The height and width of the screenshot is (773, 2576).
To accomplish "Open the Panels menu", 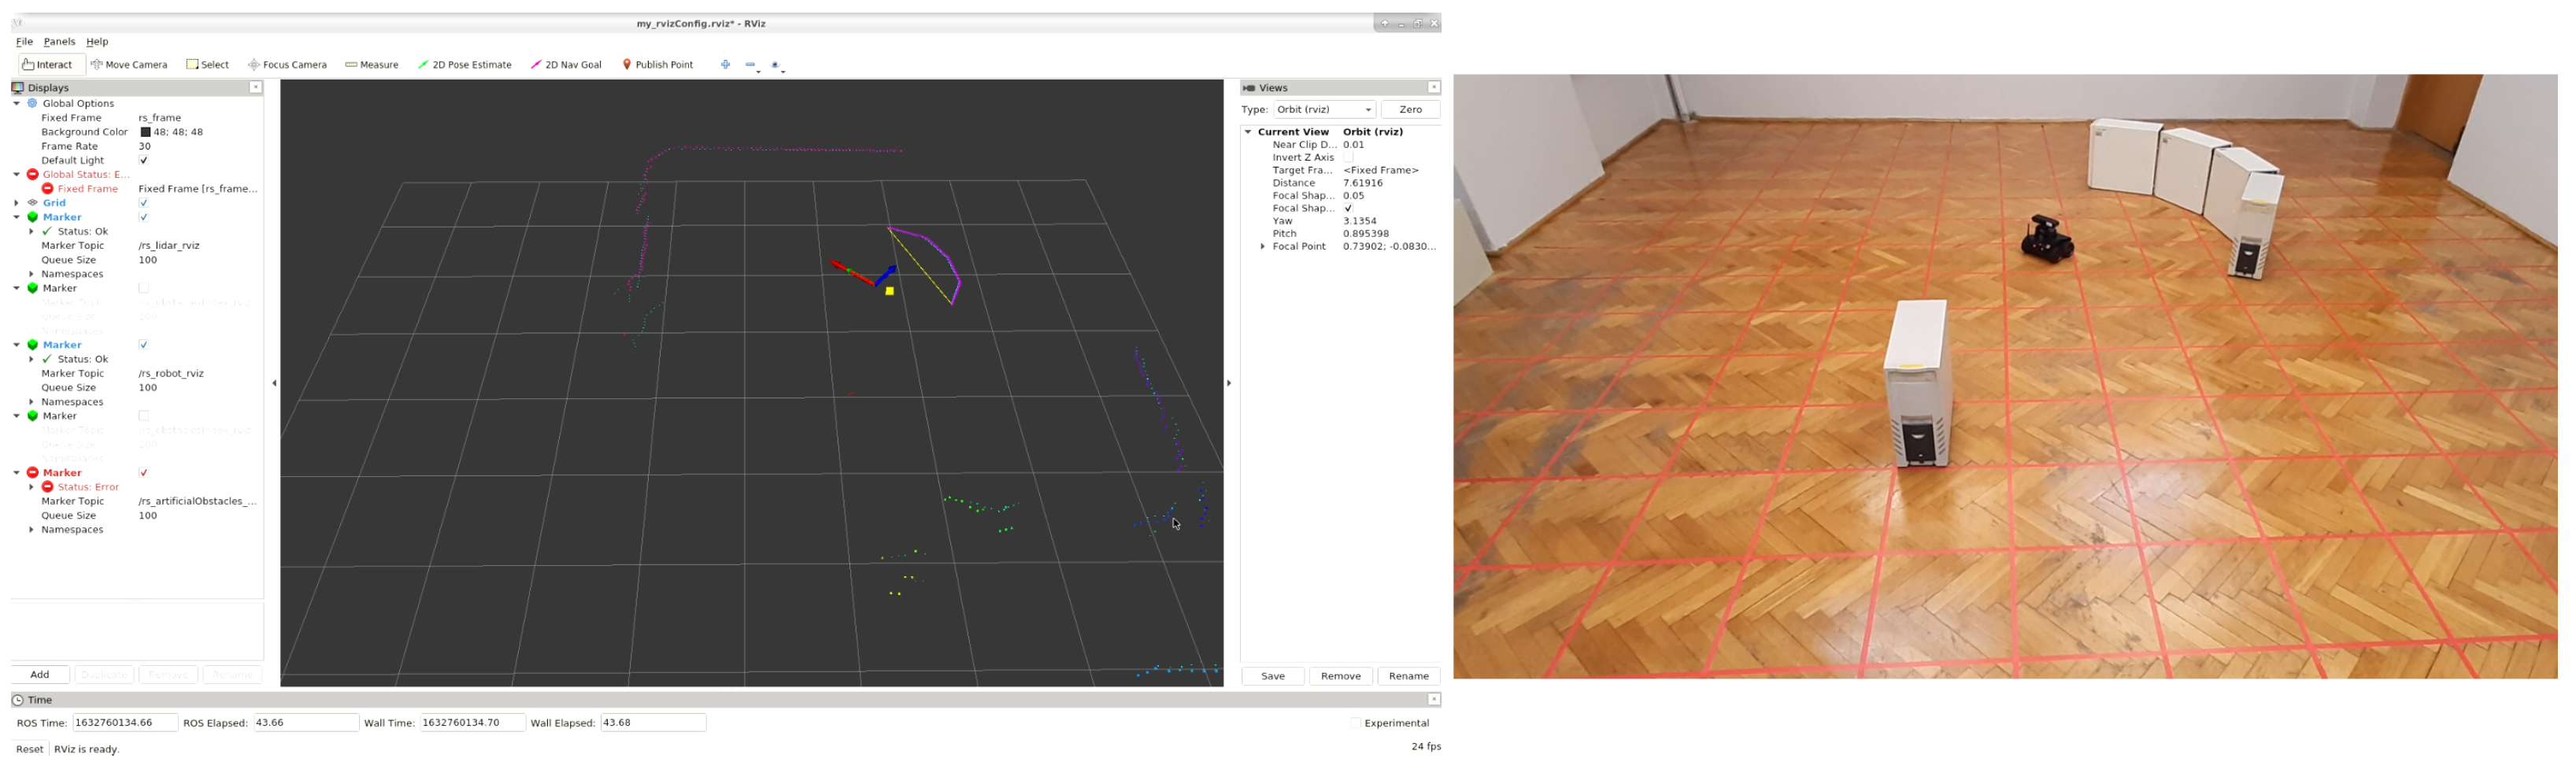I will point(59,42).
